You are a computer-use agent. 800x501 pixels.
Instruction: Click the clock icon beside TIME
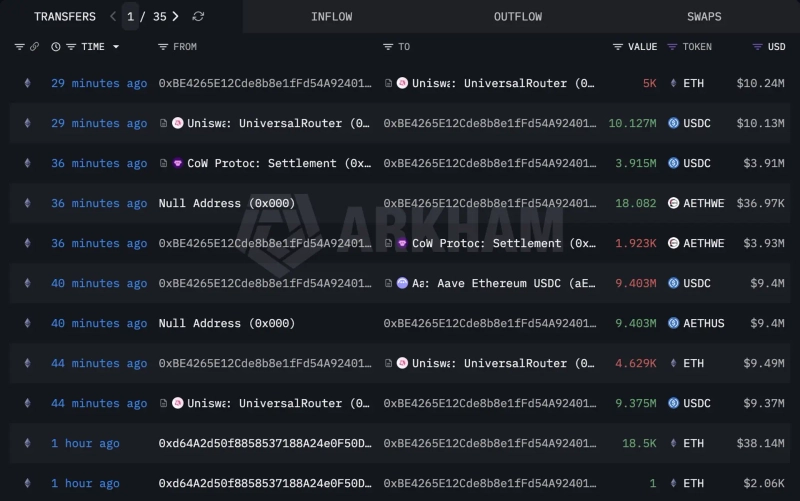click(56, 47)
